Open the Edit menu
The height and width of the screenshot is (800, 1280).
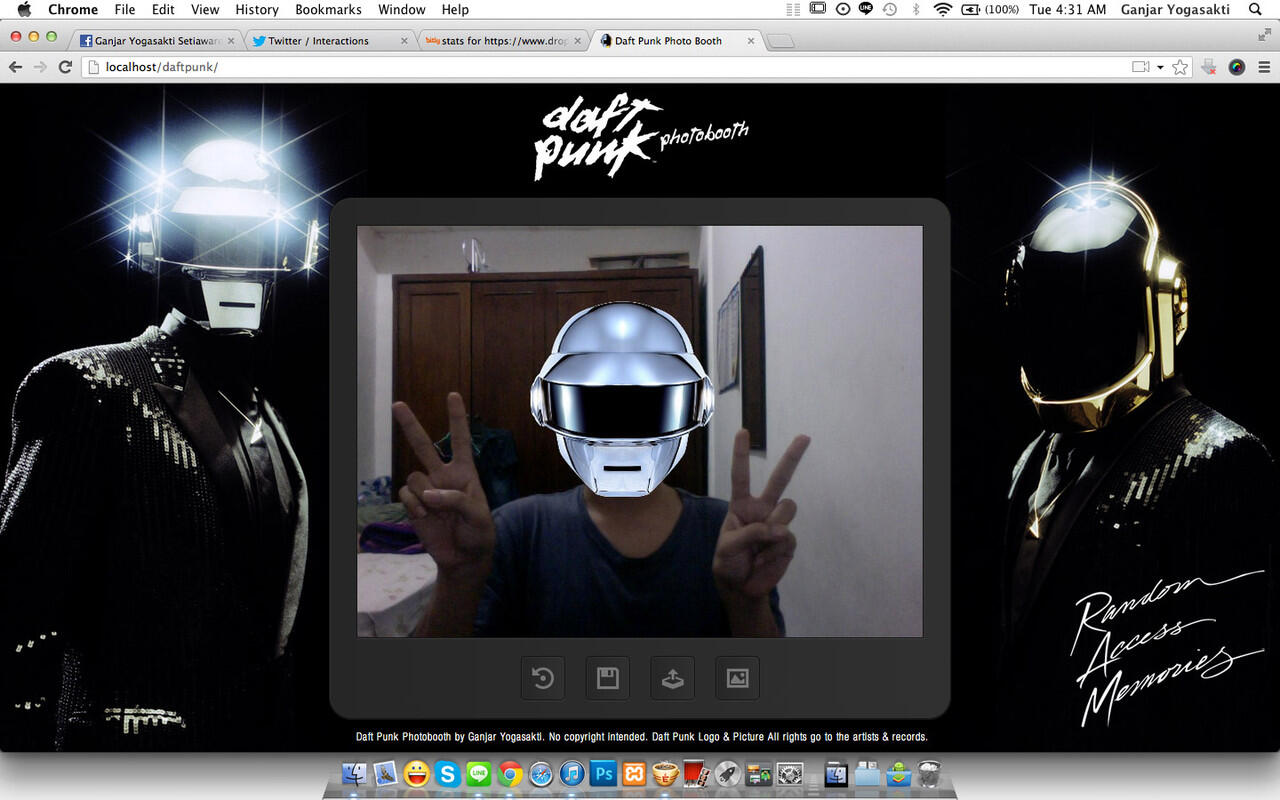[x=163, y=9]
